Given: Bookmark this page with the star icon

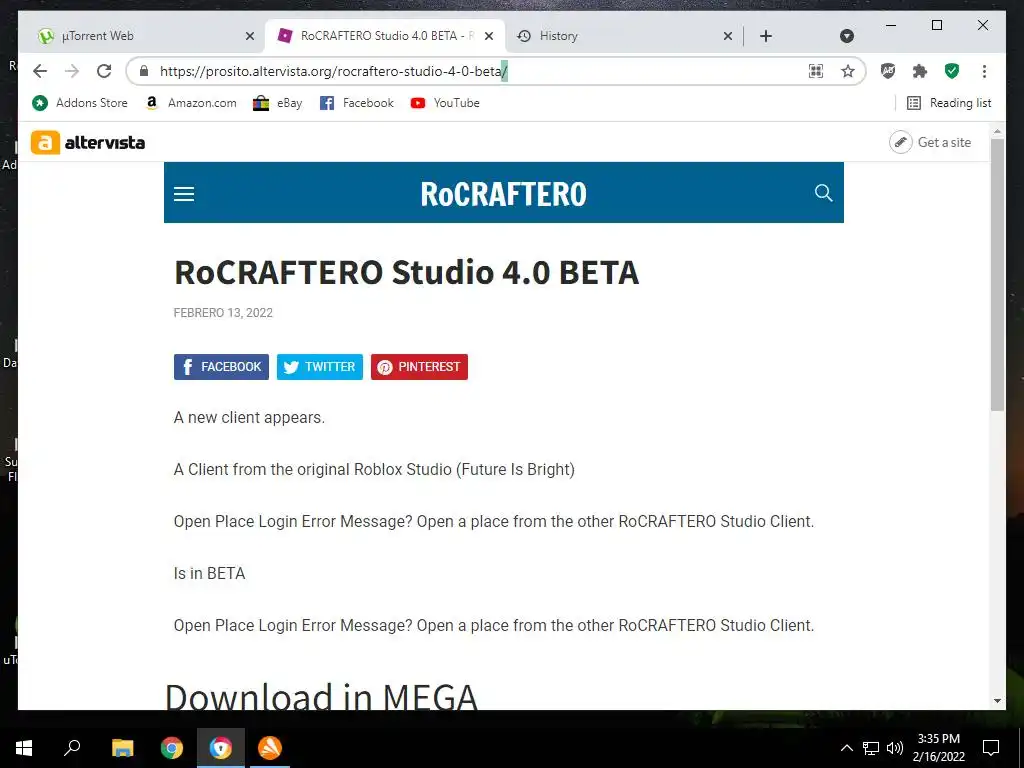Looking at the screenshot, I should (848, 71).
